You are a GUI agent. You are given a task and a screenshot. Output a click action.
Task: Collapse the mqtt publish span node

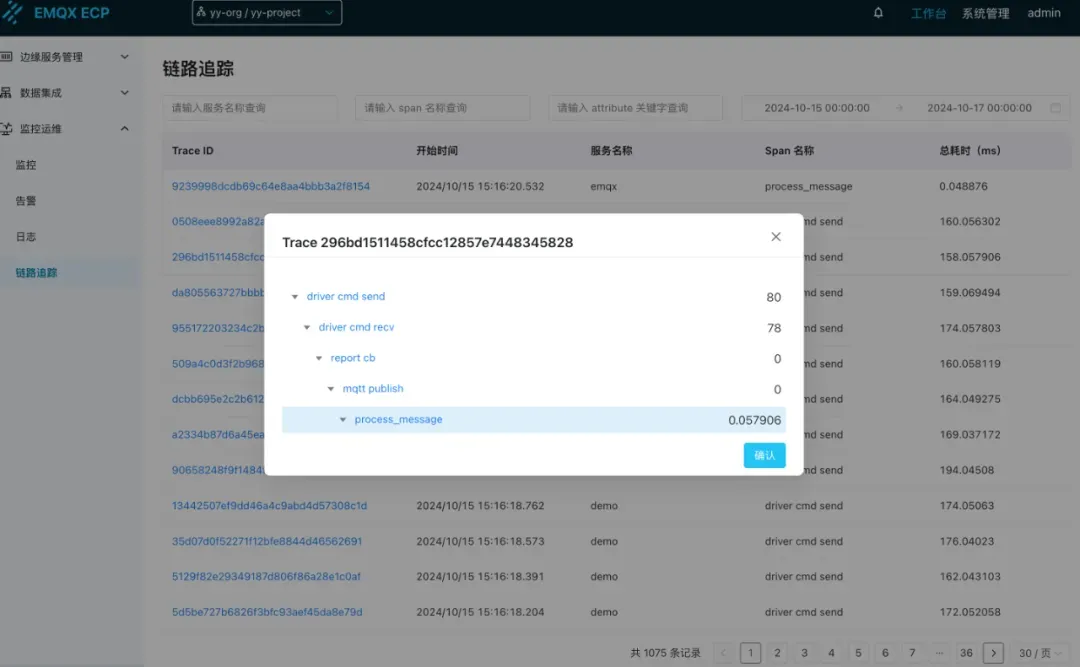pyautogui.click(x=331, y=389)
